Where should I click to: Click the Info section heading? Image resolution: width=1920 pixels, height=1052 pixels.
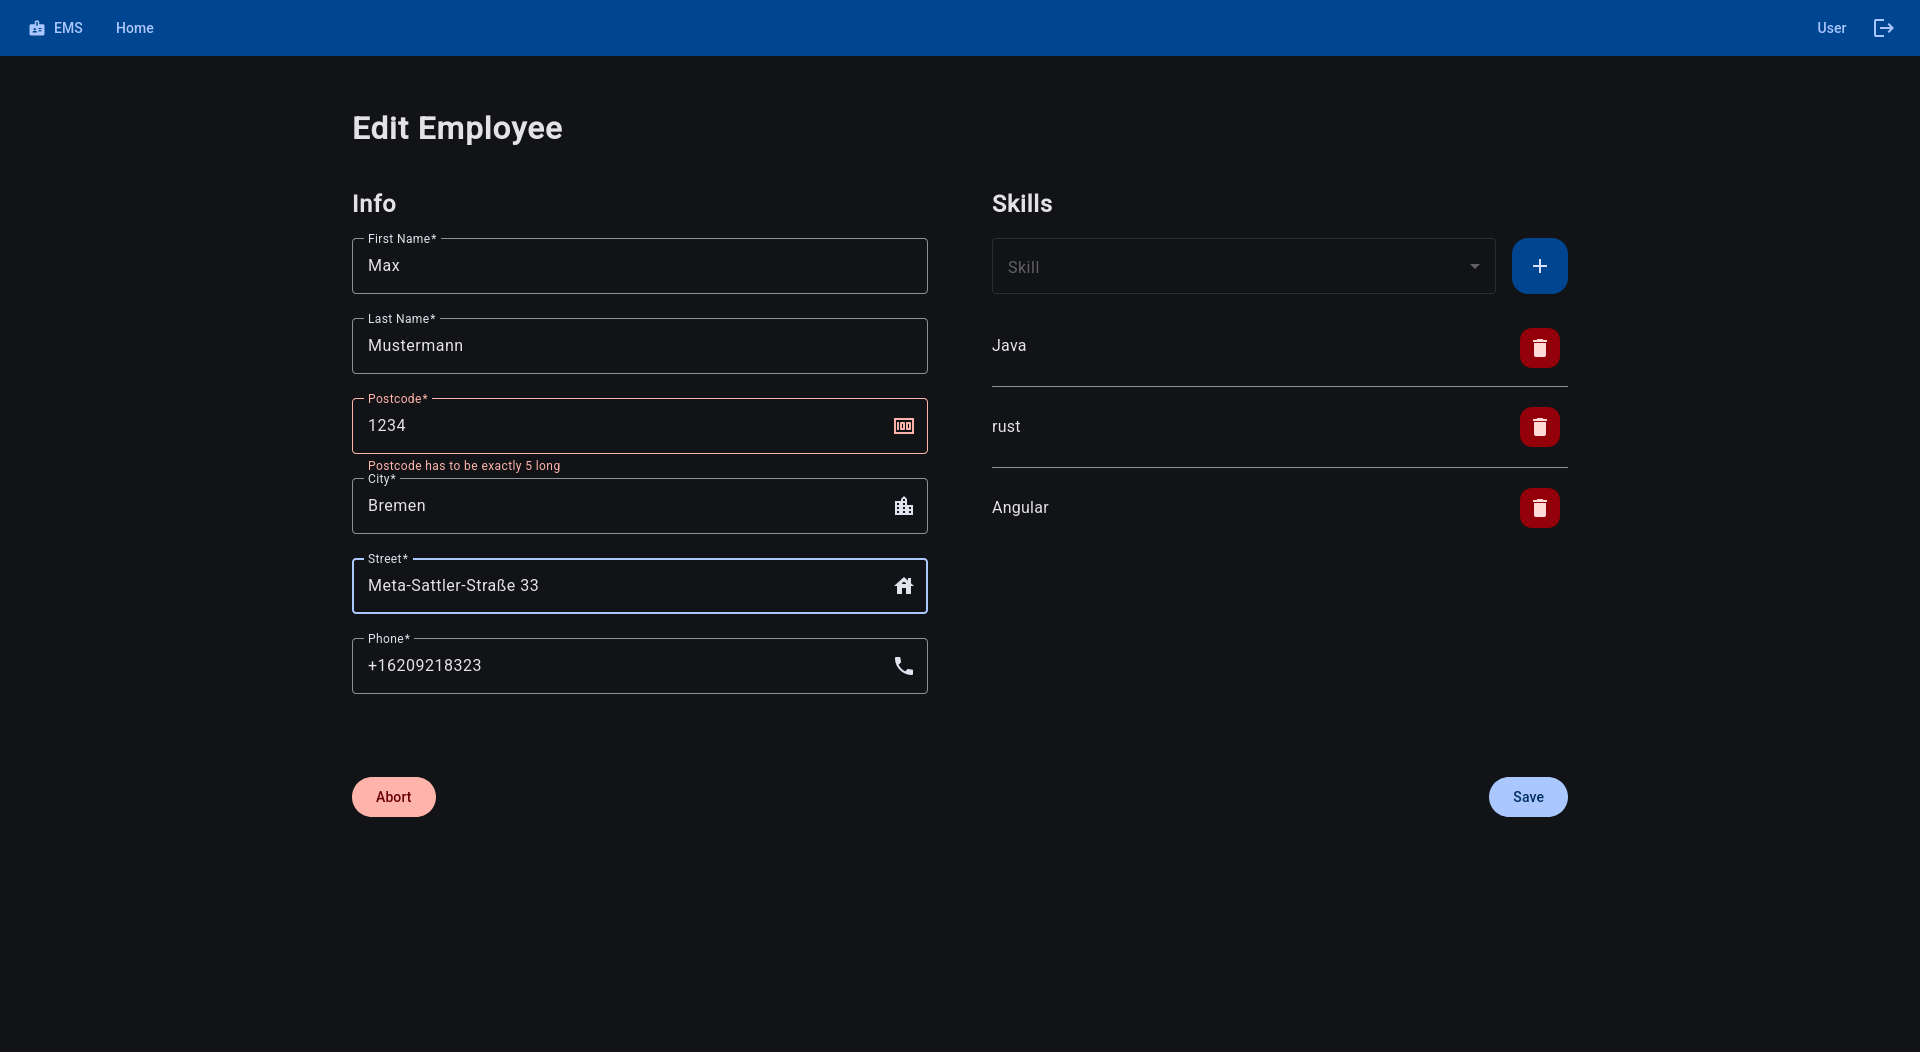(x=374, y=204)
